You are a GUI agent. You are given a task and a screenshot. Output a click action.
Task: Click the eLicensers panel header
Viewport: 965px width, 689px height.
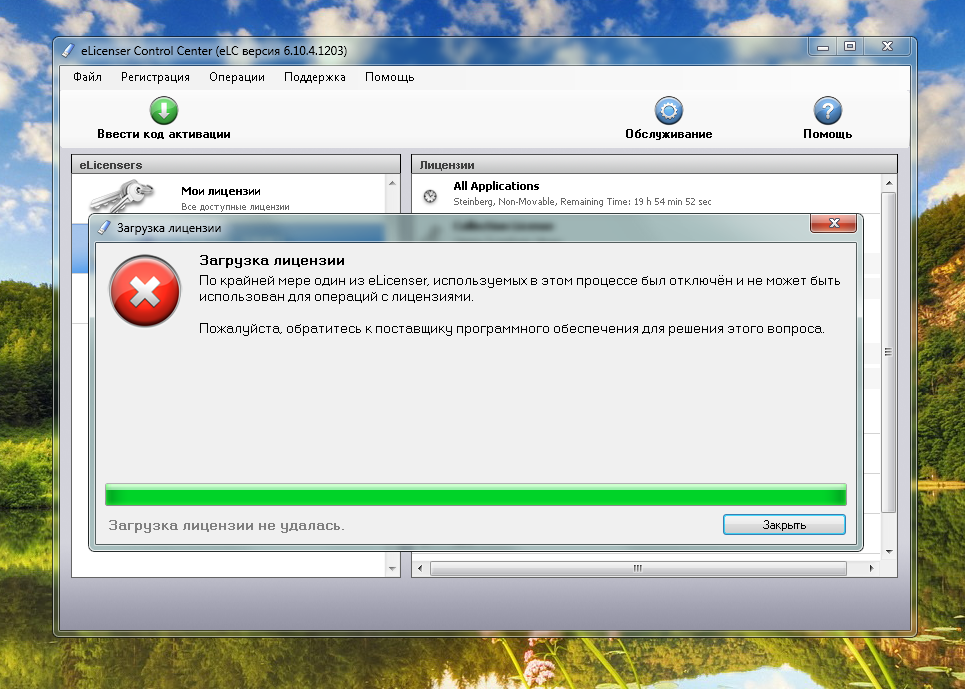tap(236, 164)
